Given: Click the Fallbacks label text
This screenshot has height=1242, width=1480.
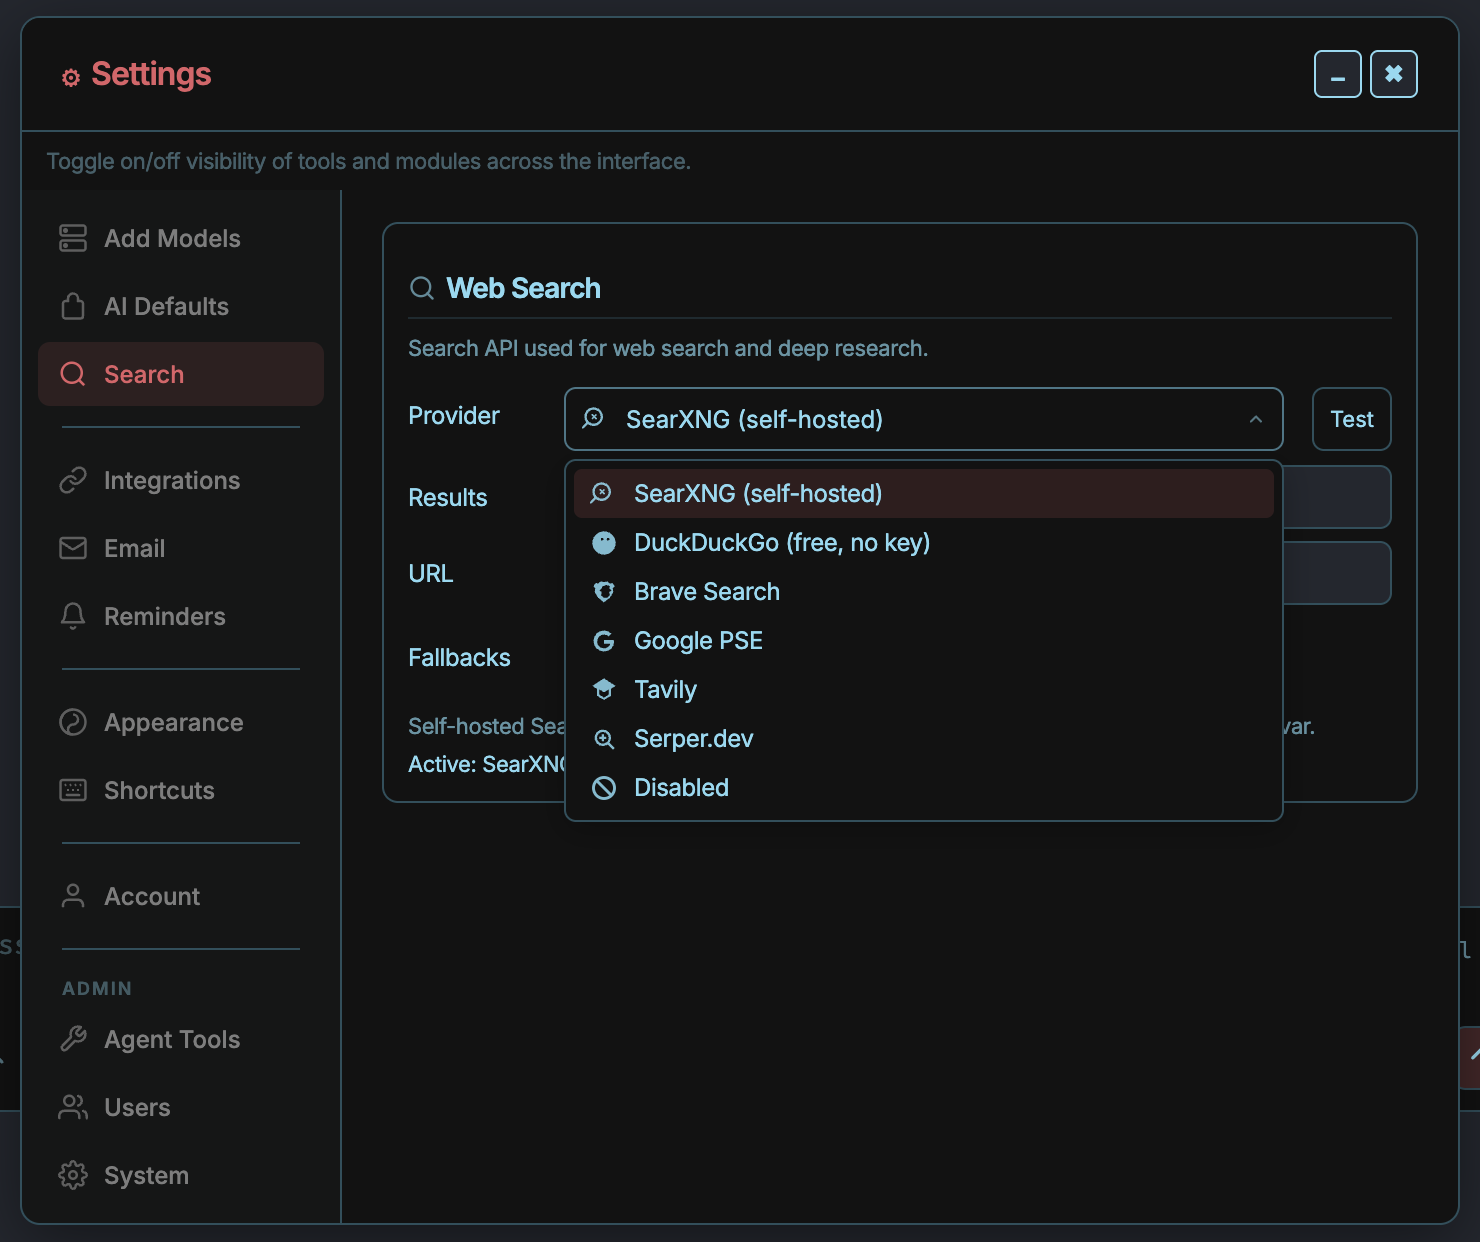Looking at the screenshot, I should click(459, 657).
